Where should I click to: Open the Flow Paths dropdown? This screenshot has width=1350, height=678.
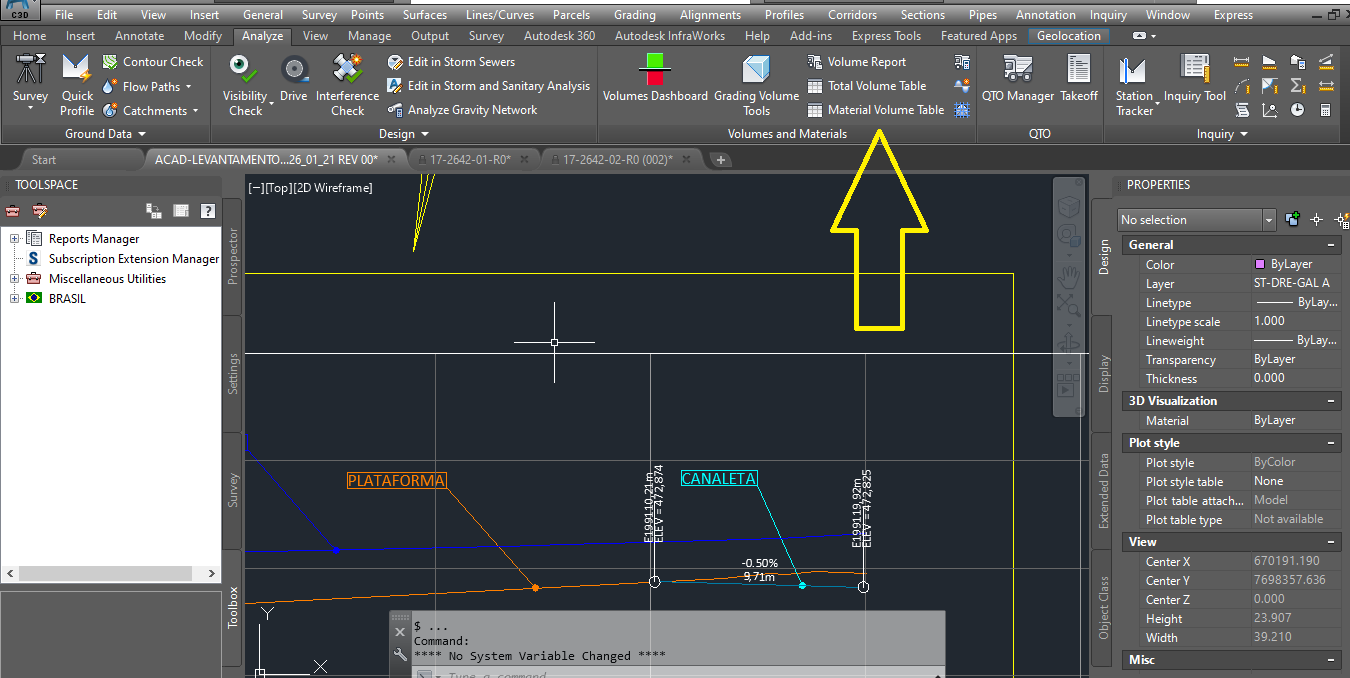click(188, 87)
